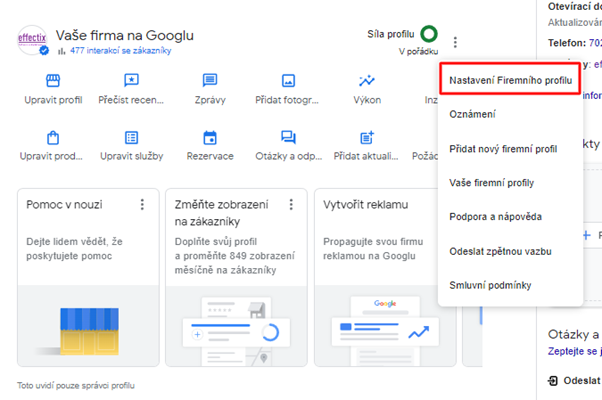Select Přidat nový firemní profil
This screenshot has height=400, width=602.
[510, 149]
